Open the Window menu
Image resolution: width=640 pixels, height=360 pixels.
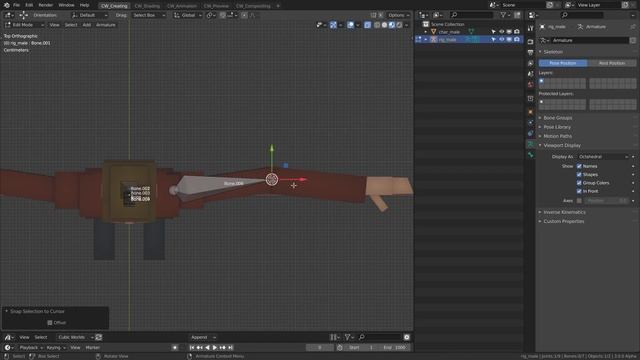pyautogui.click(x=66, y=5)
